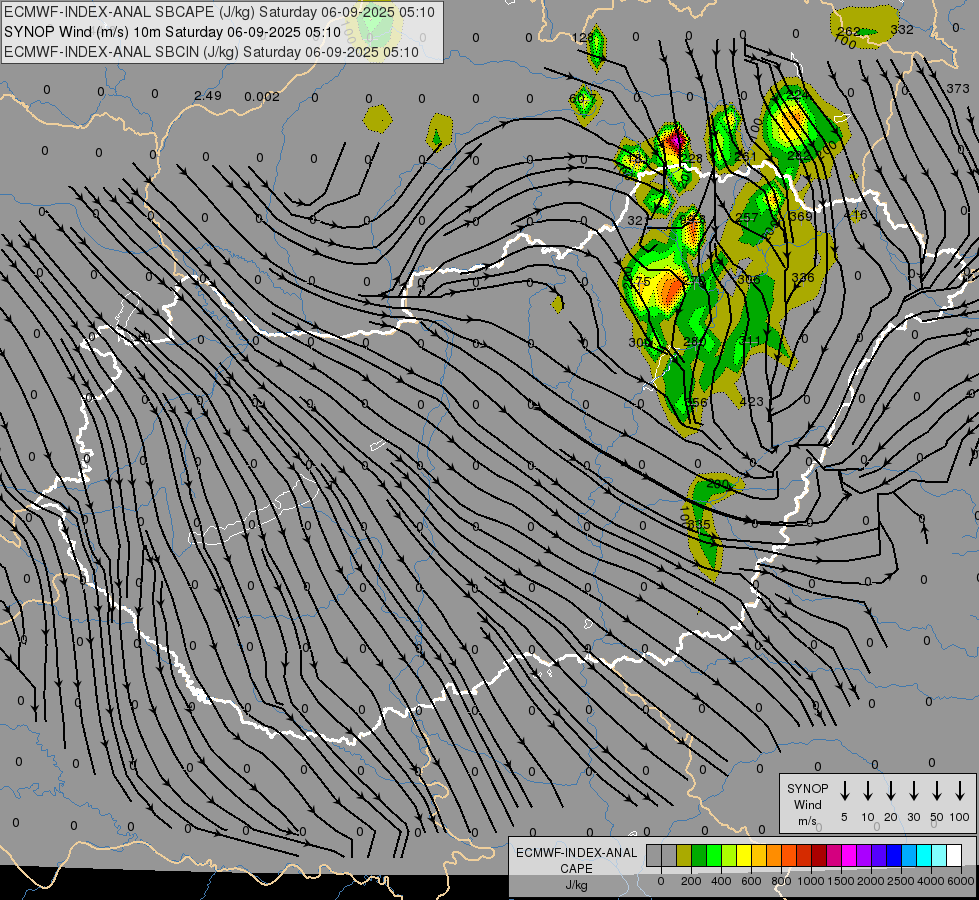
Task: Click the map value '356'
Action: coord(696,402)
